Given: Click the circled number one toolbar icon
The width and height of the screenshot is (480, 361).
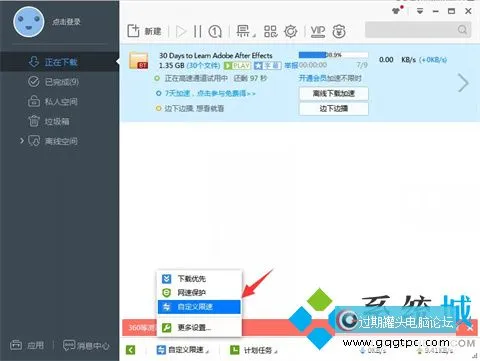Looking at the screenshot, I should pyautogui.click(x=215, y=32).
